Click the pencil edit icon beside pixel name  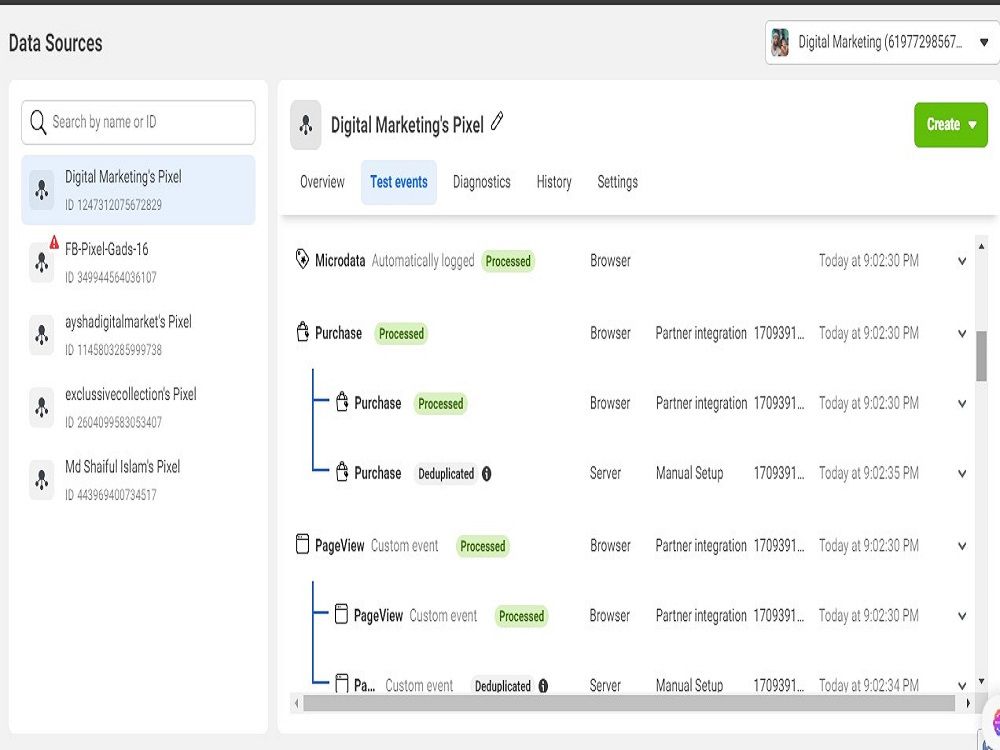point(497,121)
